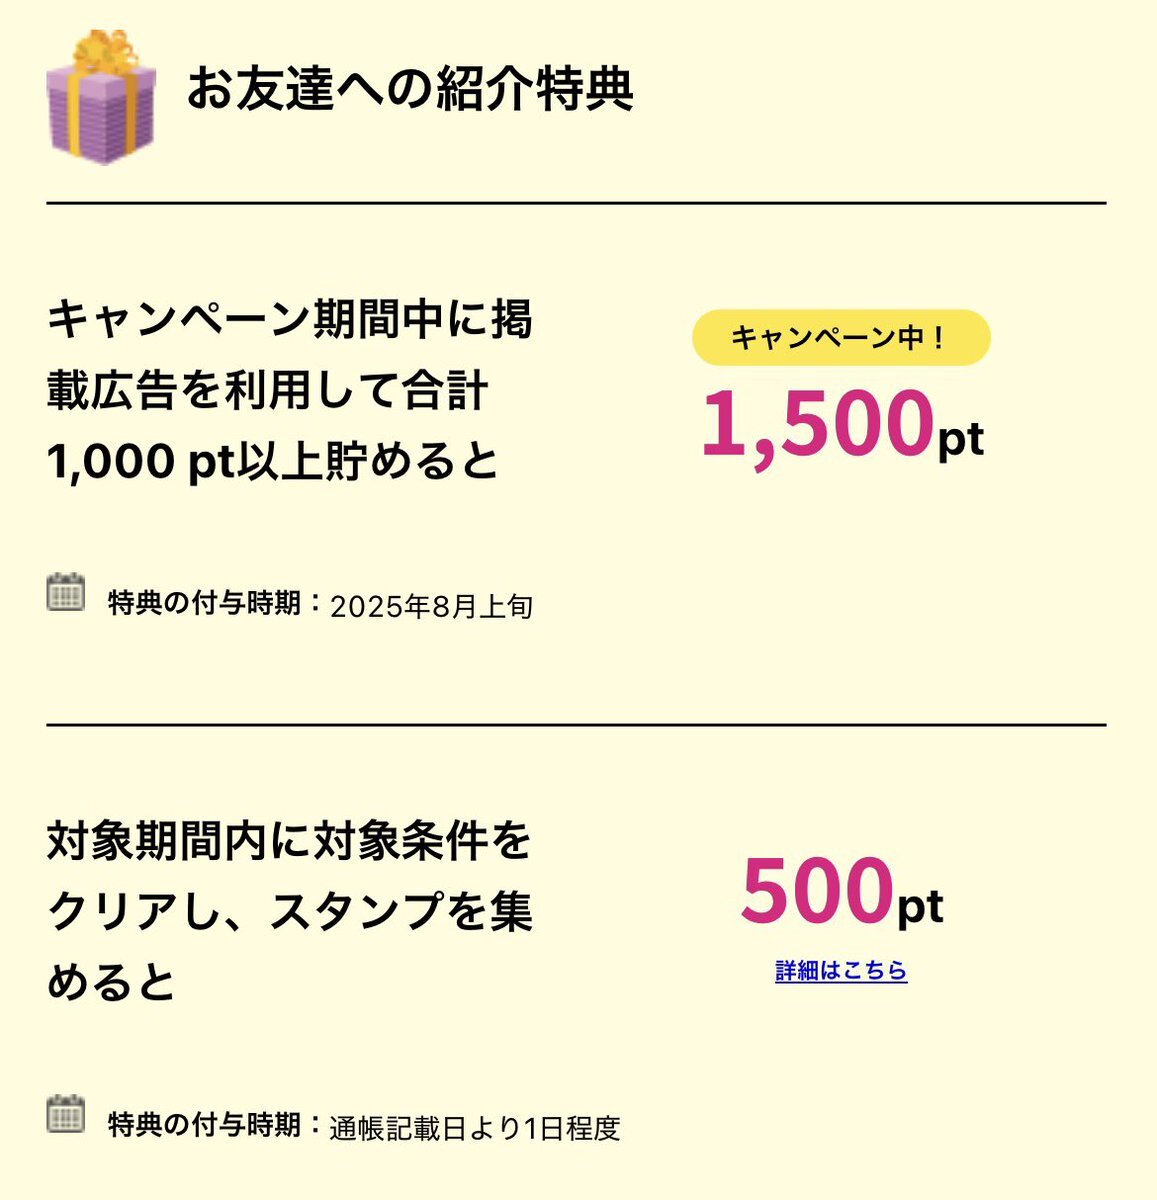Click the 1,000 pt以上貯めると line
This screenshot has width=1157, height=1200.
(272, 461)
